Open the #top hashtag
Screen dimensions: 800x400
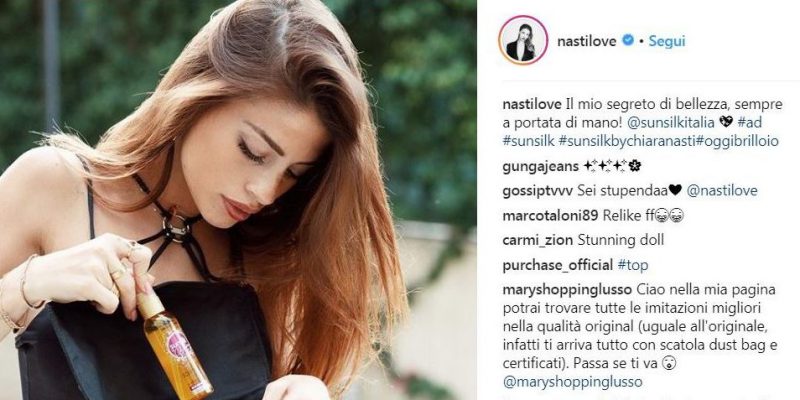pyautogui.click(x=633, y=265)
